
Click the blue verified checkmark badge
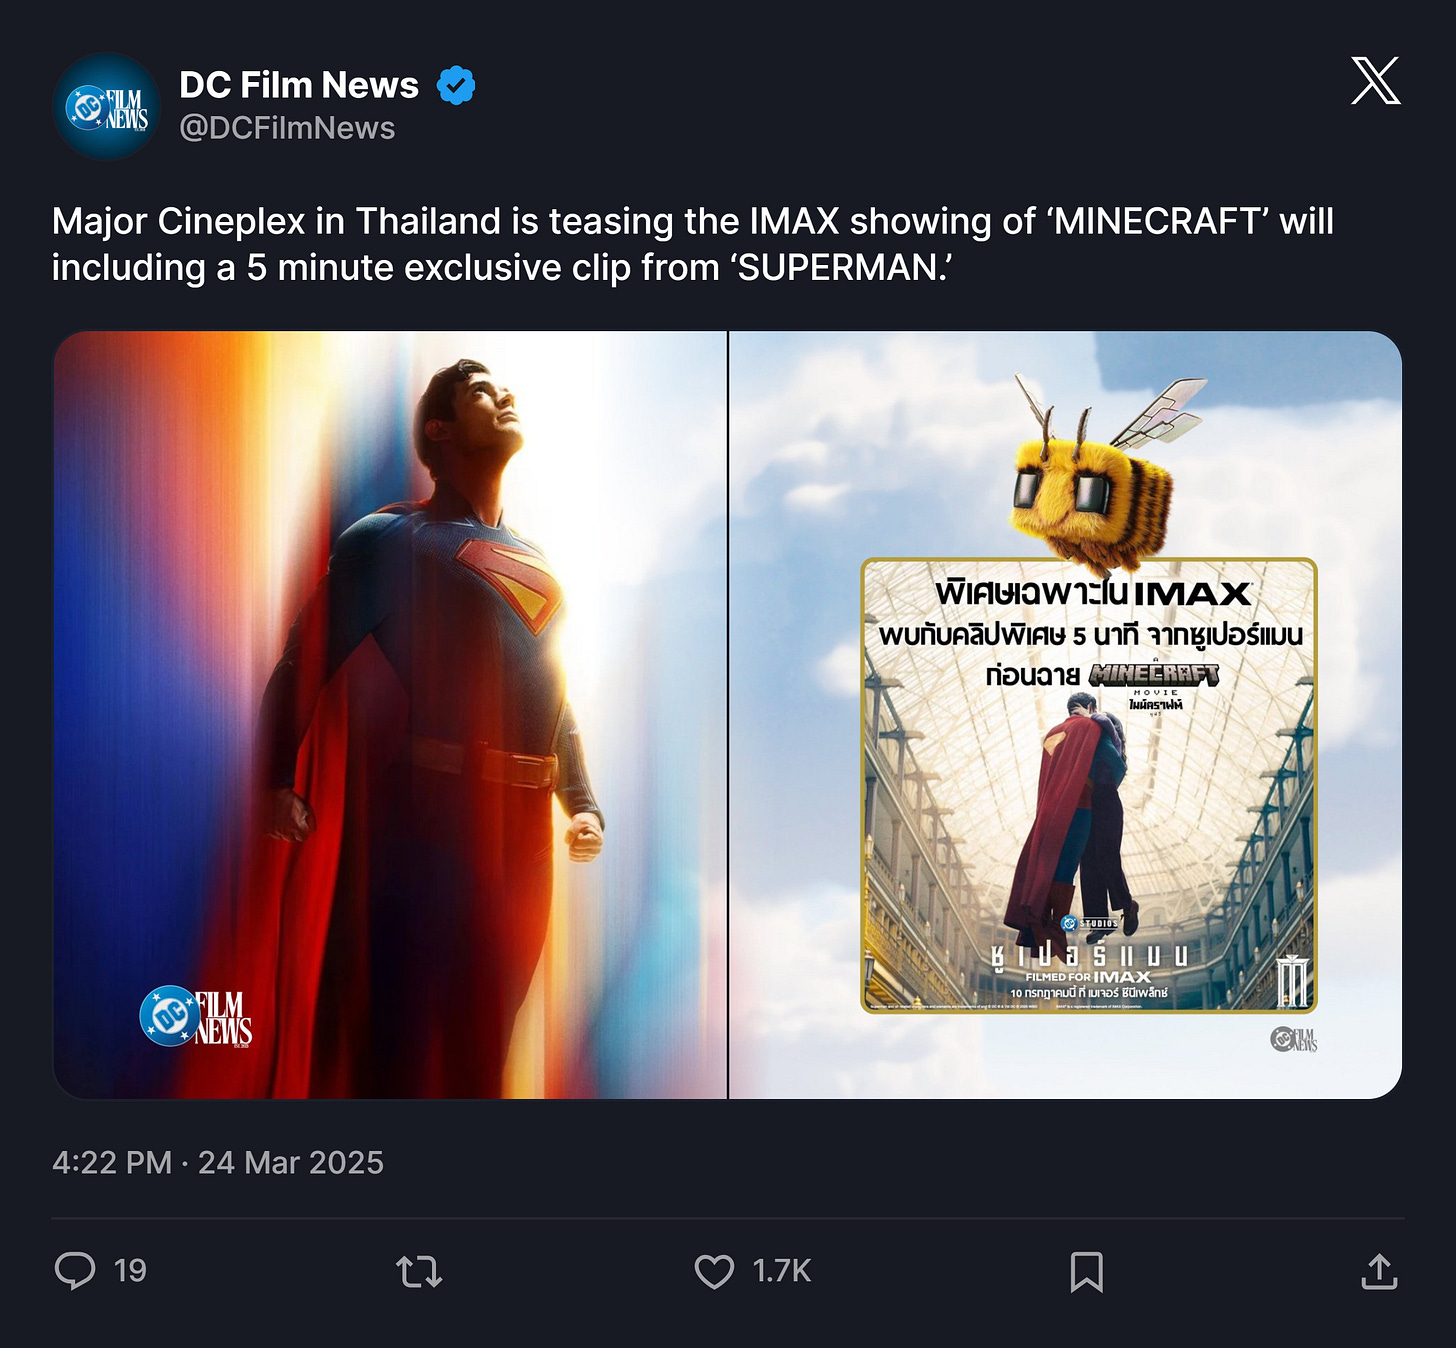tap(456, 86)
